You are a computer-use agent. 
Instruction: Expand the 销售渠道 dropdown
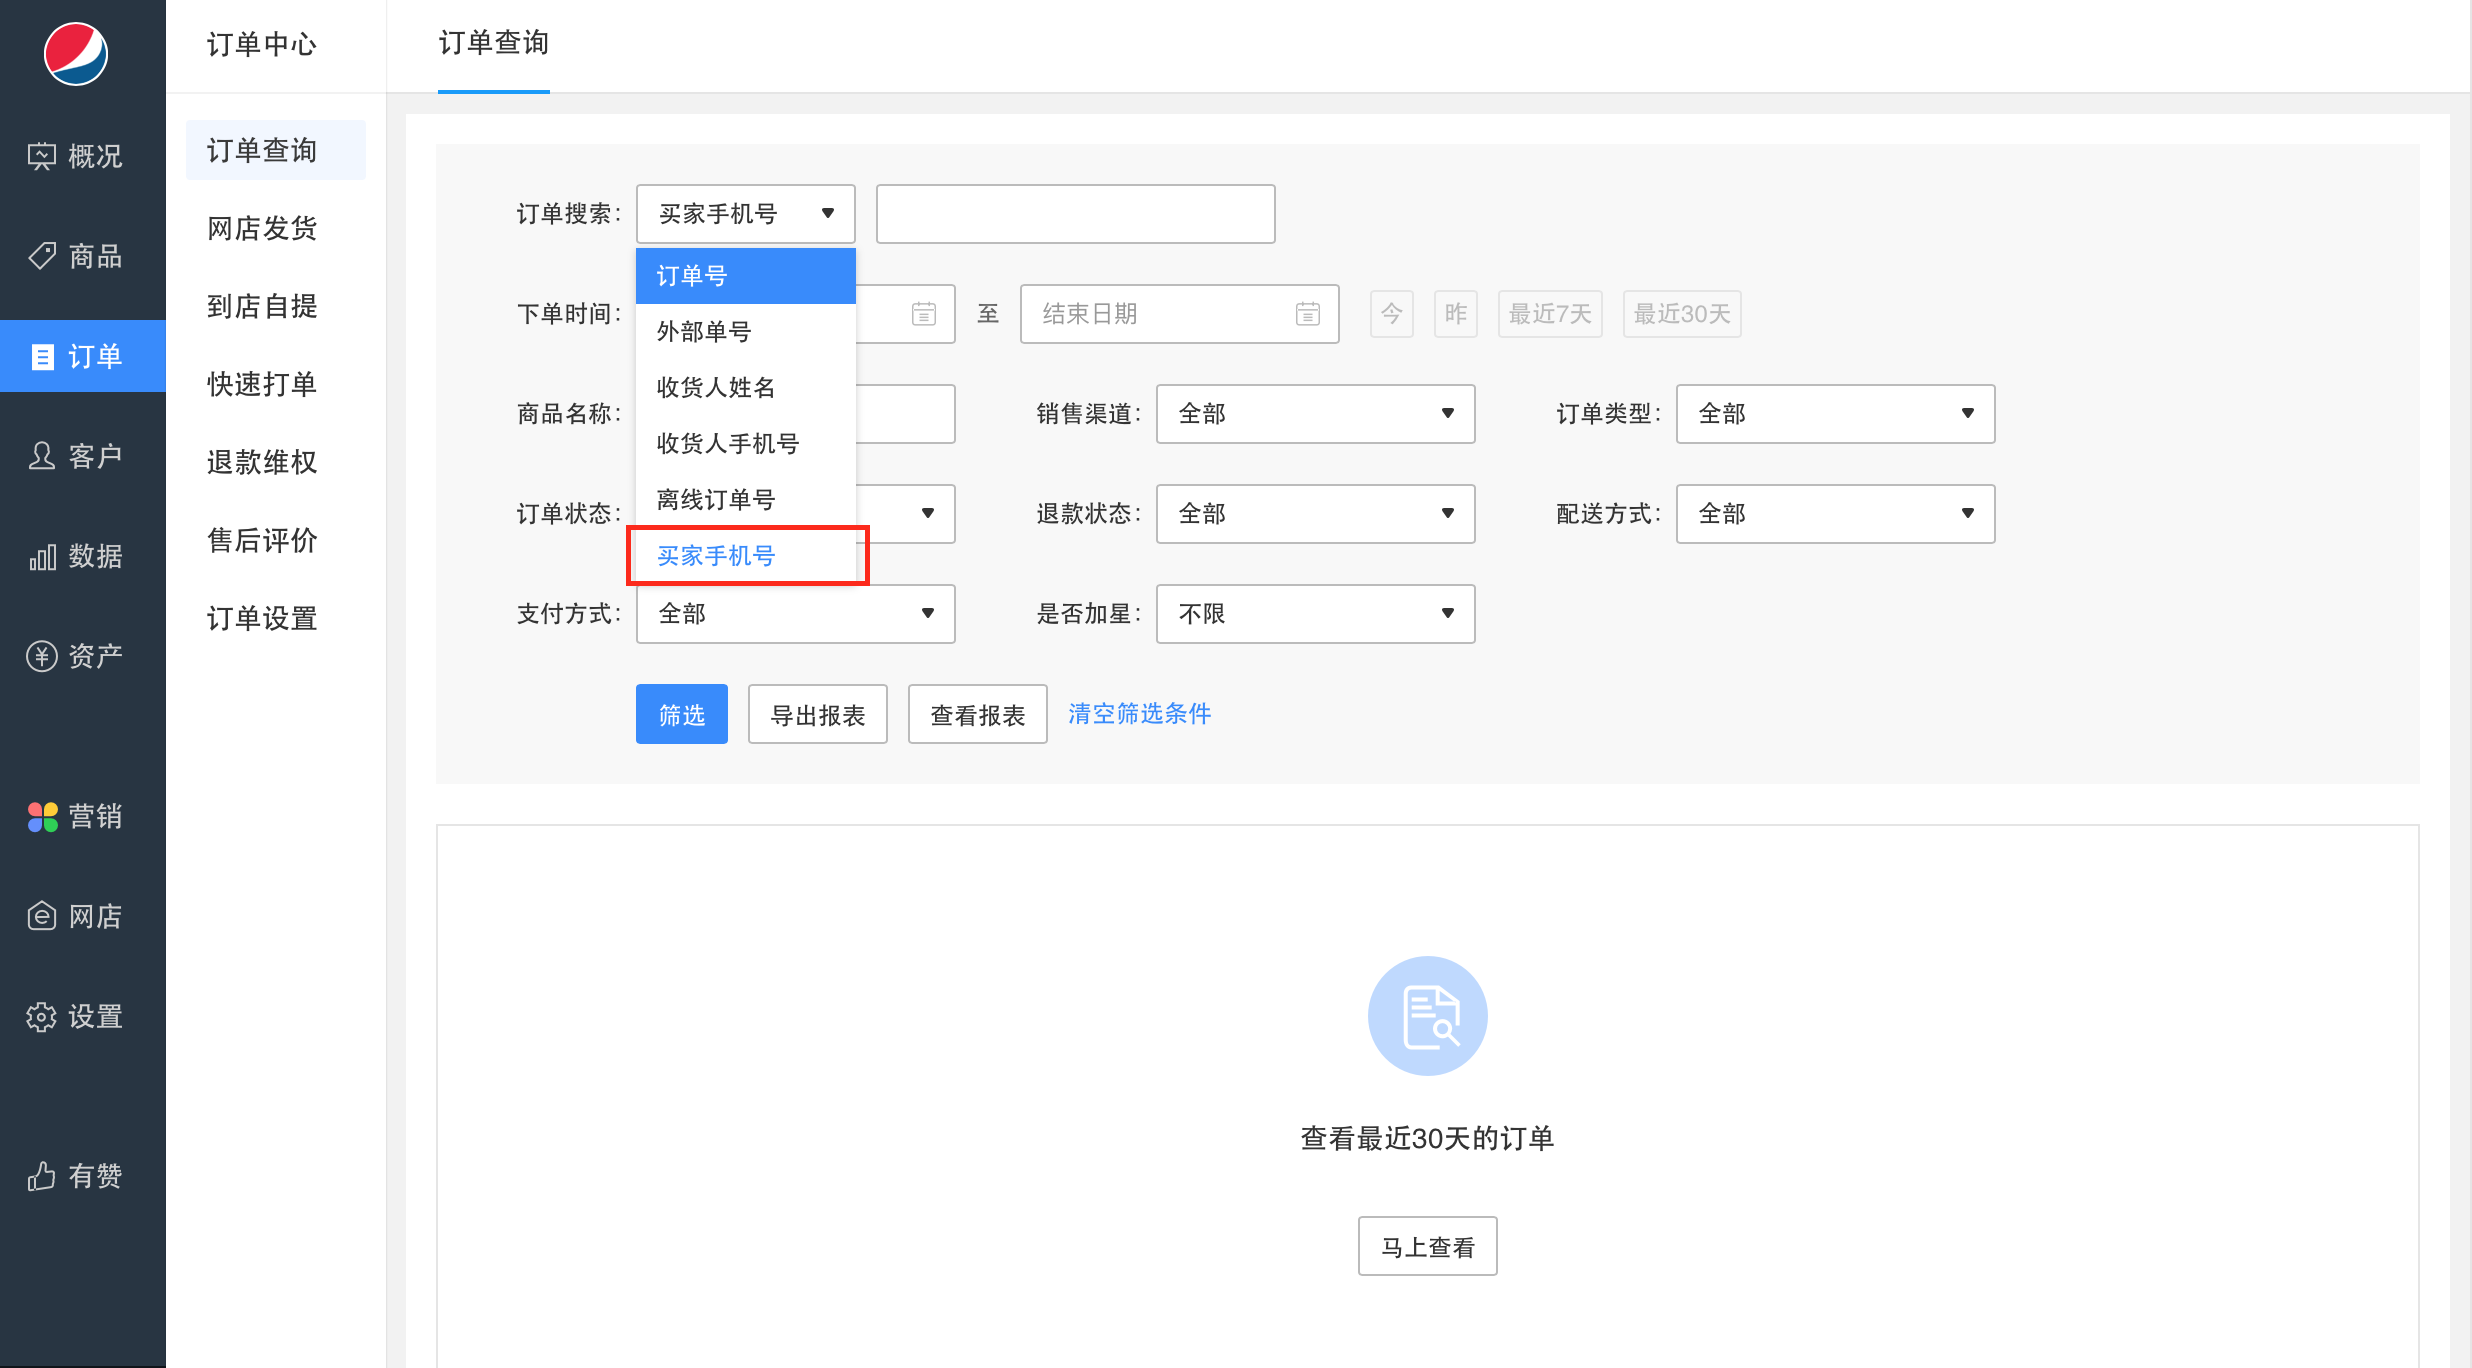click(x=1315, y=414)
